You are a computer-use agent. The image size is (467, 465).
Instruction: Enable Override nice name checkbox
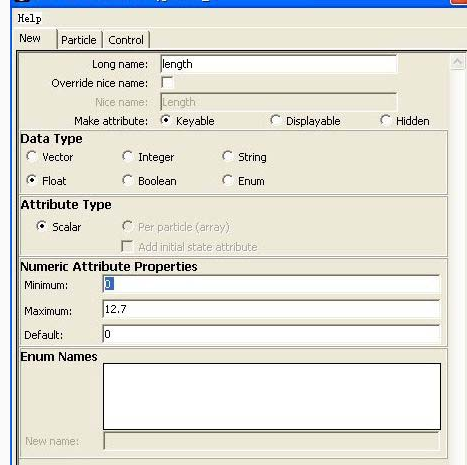[x=167, y=82]
